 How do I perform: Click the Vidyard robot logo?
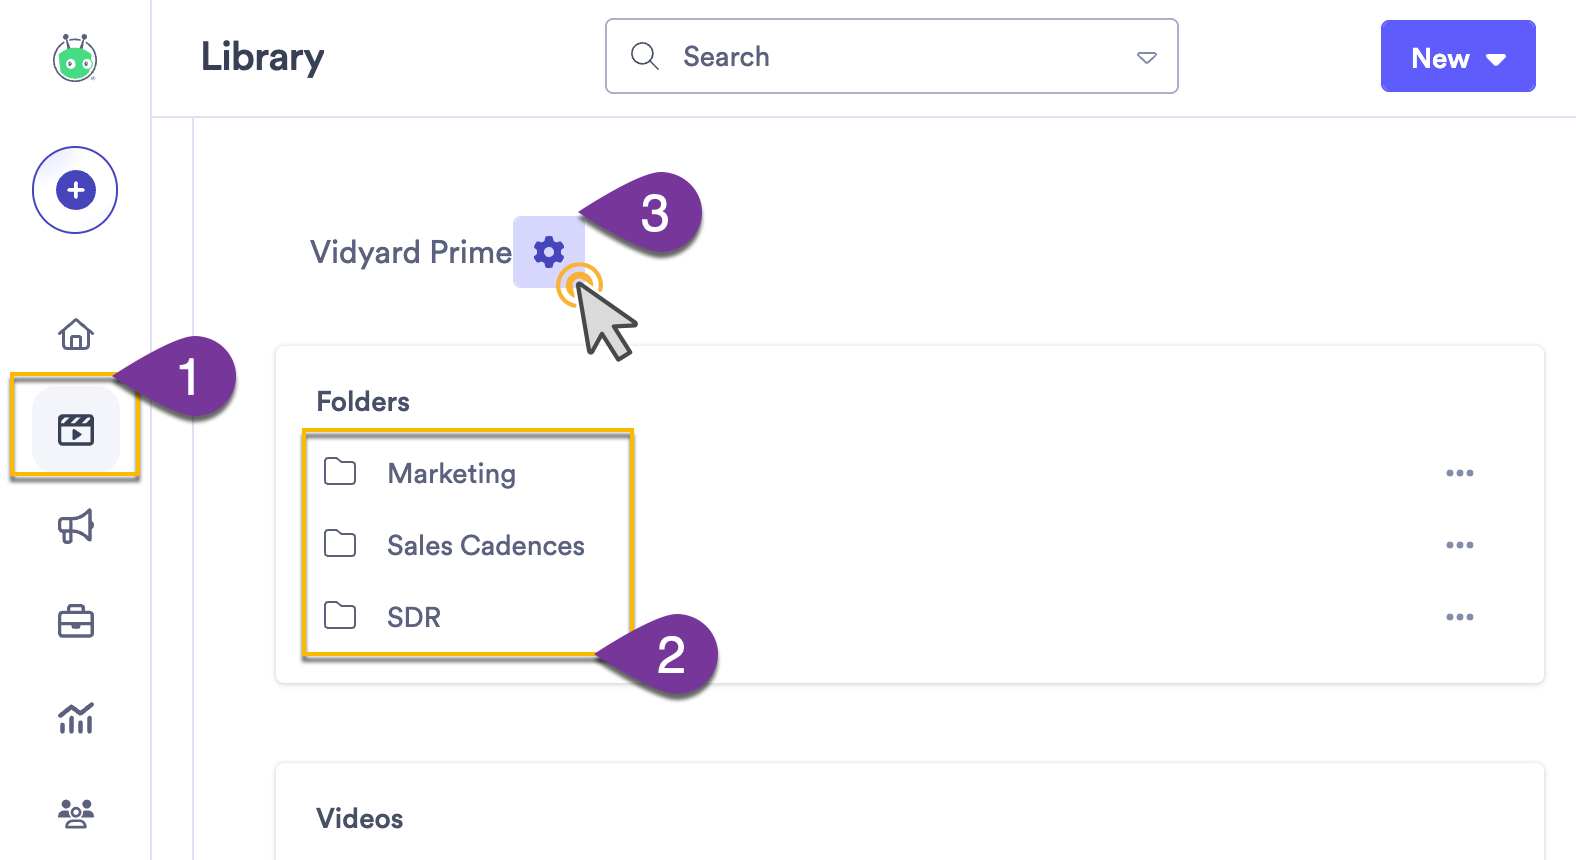click(75, 60)
